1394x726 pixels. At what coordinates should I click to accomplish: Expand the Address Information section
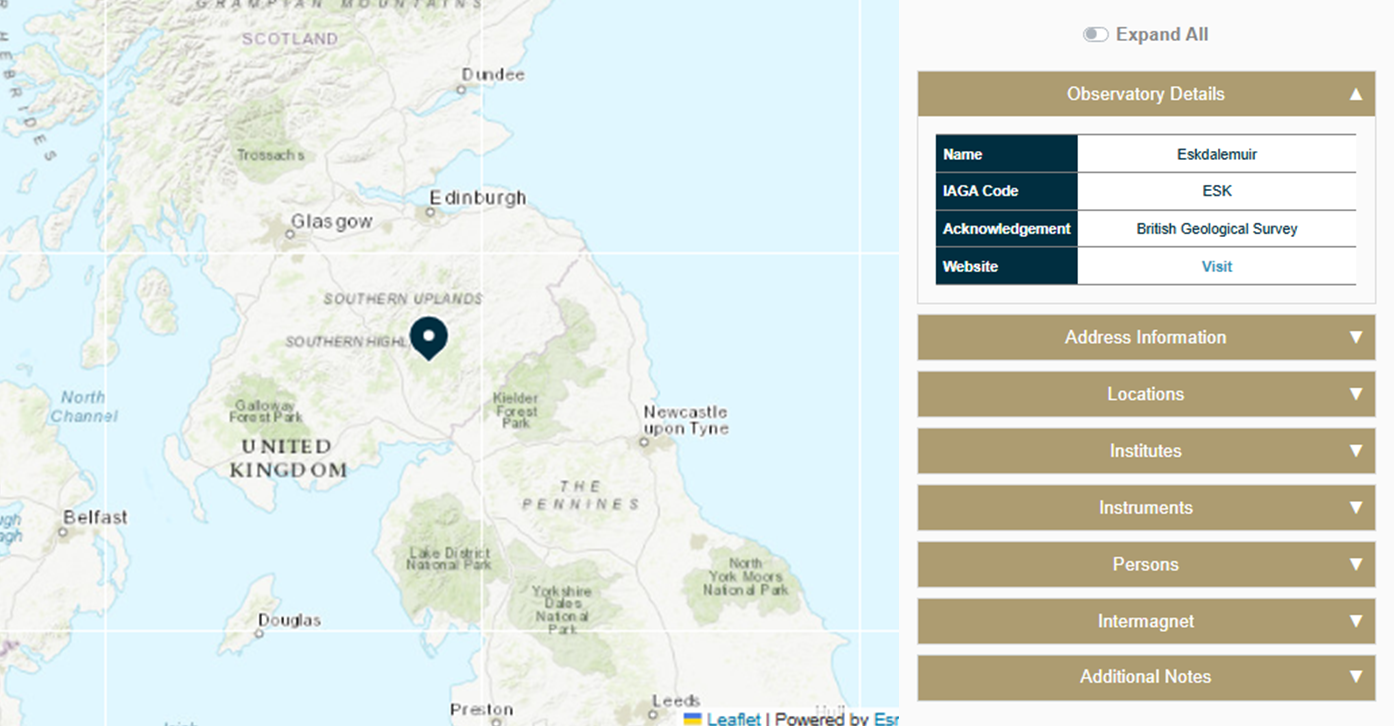(1146, 337)
